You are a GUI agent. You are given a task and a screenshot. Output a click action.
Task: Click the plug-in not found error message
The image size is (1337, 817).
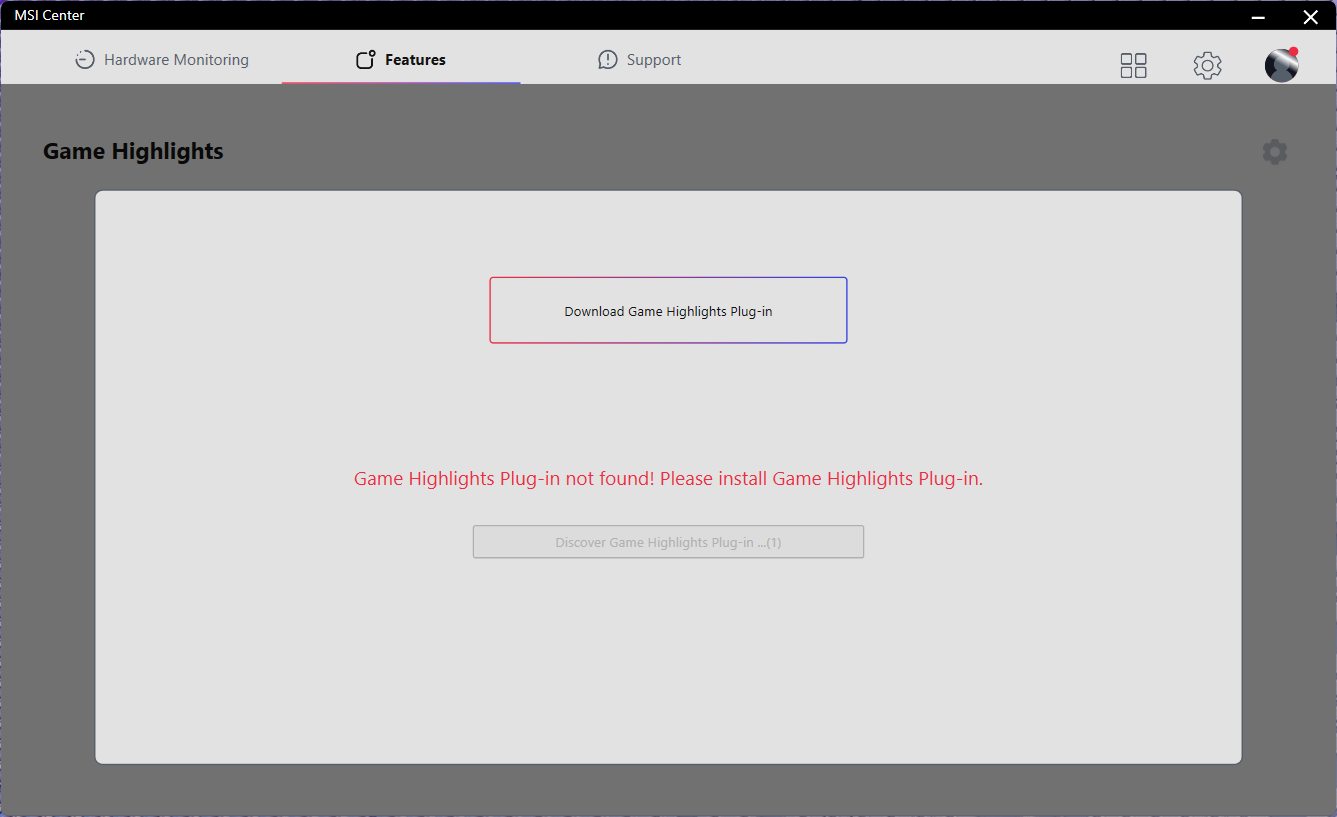pos(668,479)
